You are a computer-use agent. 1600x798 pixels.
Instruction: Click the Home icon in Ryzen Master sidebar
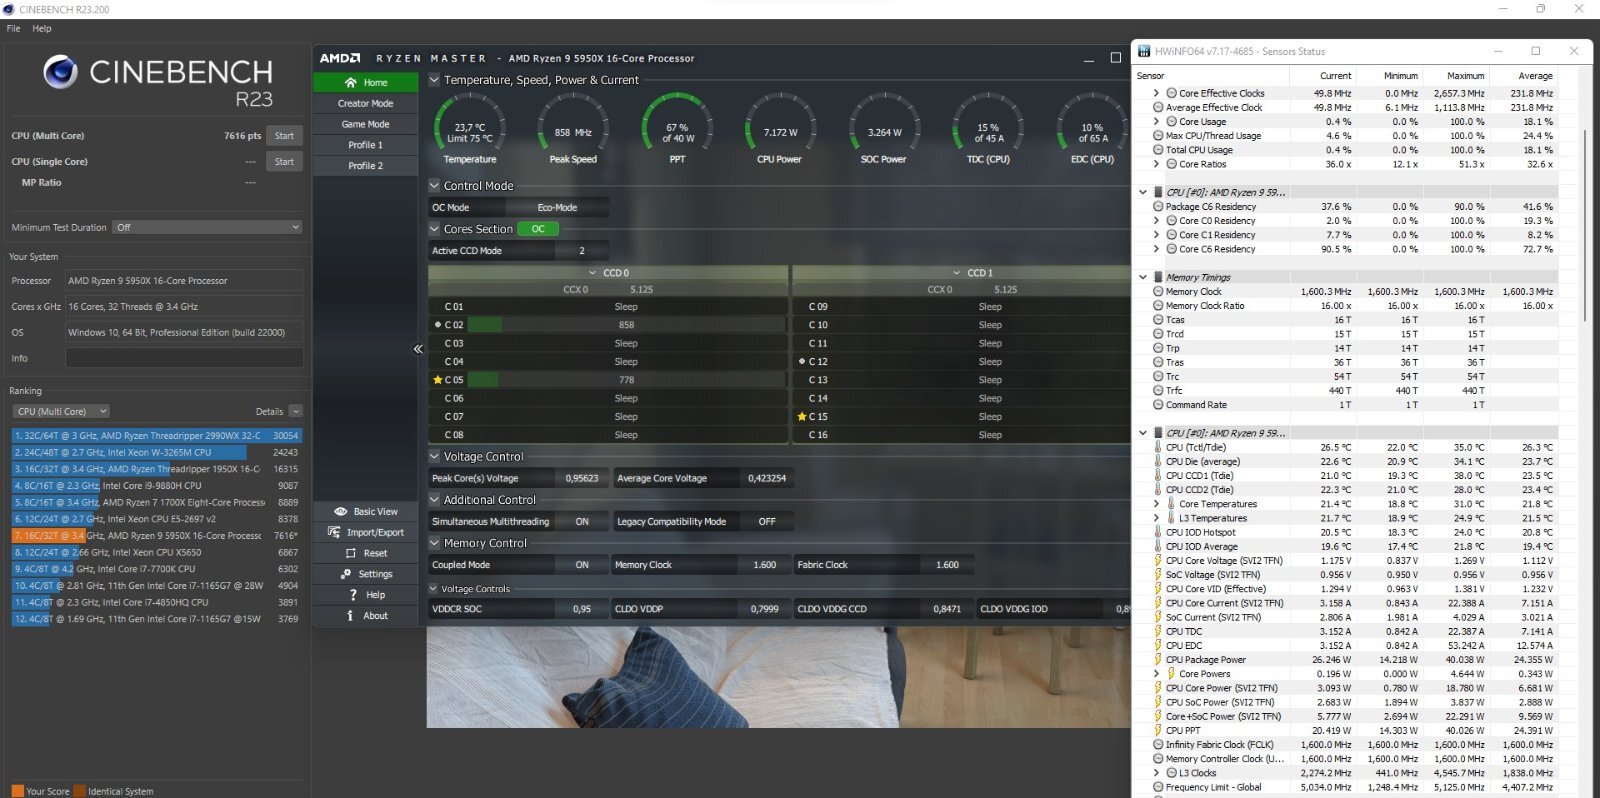350,83
